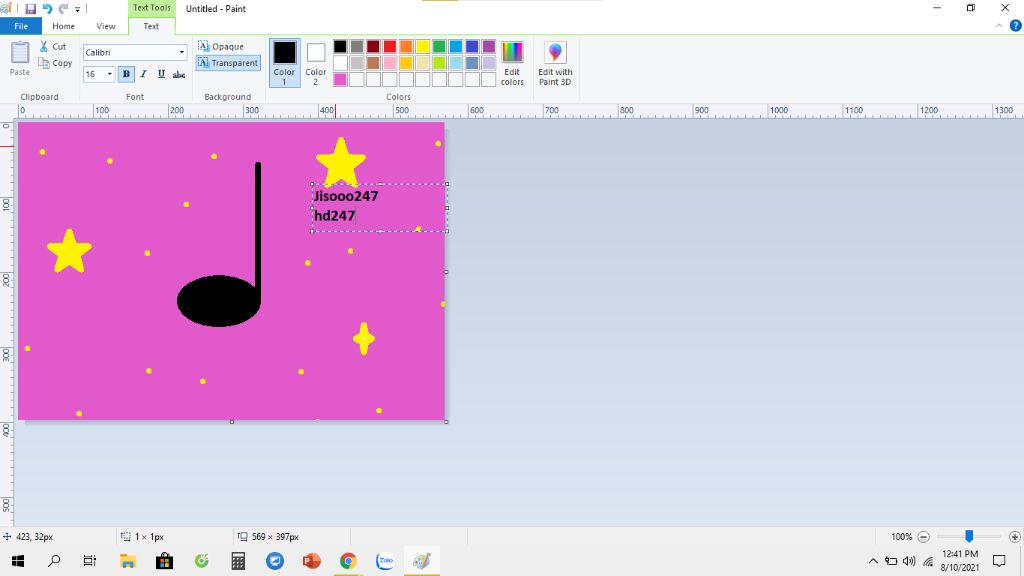
Task: Click the Text Tools contextual tab header
Action: (152, 8)
